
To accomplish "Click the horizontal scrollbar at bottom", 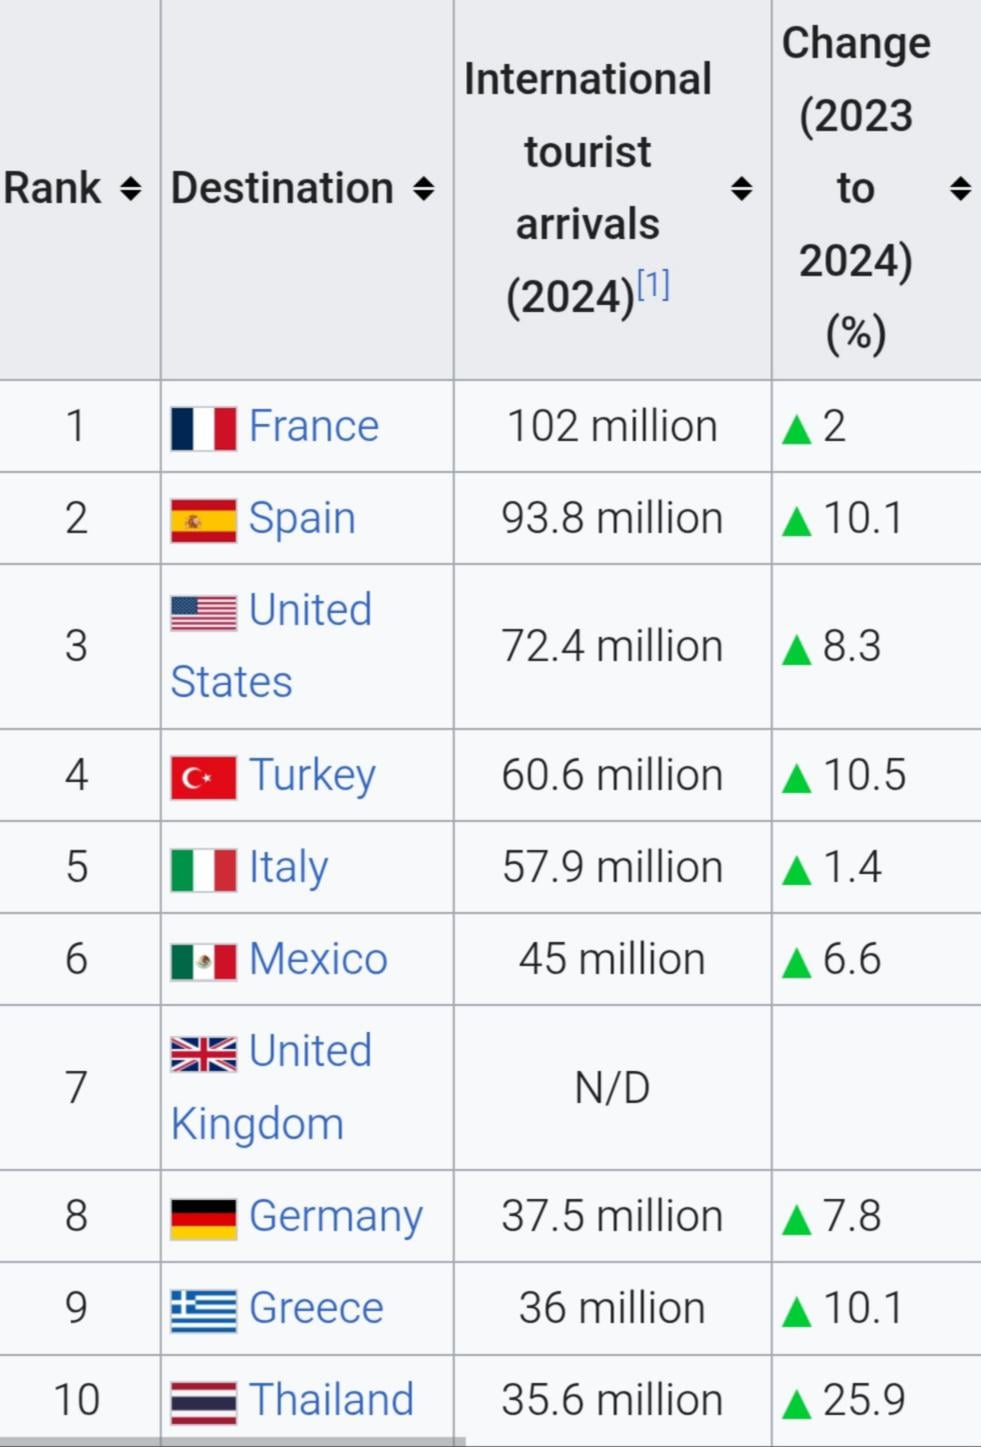I will click(232, 1442).
